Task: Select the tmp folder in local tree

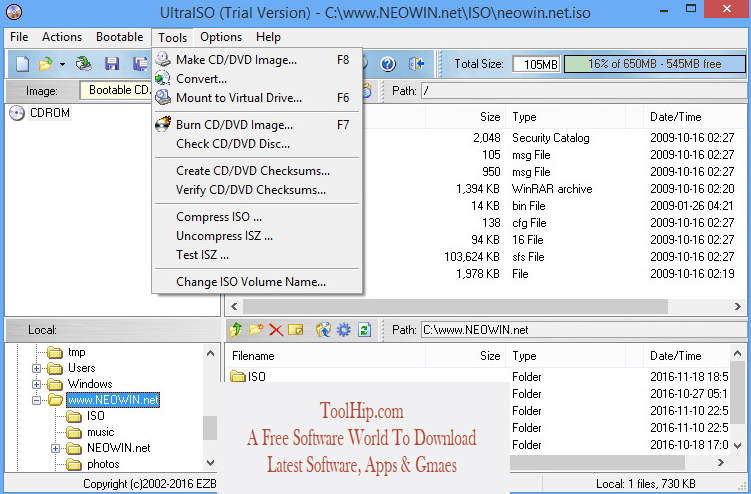Action: 77,352
